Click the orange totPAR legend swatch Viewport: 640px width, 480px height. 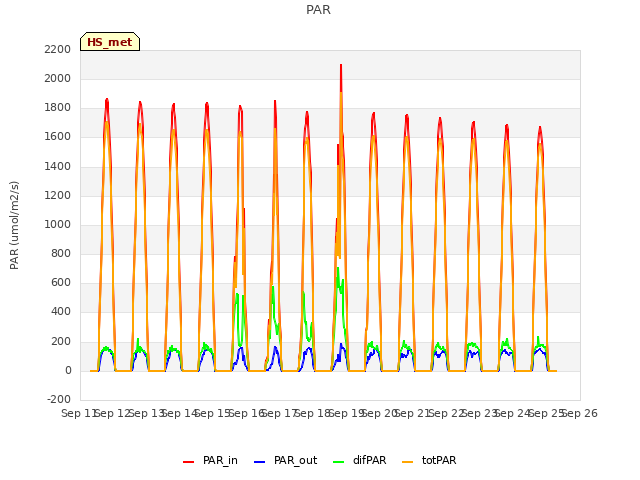pyautogui.click(x=407, y=462)
